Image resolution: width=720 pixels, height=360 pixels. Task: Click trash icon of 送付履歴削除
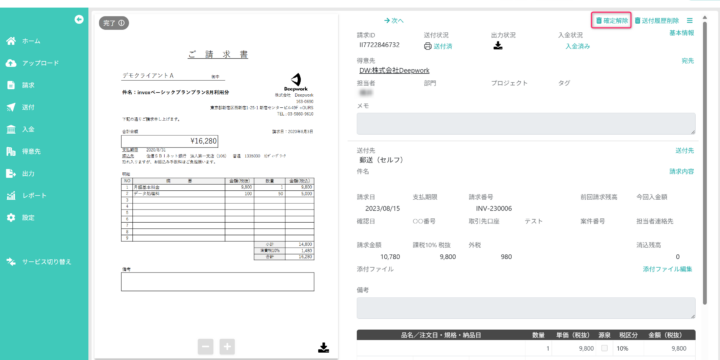(x=637, y=20)
